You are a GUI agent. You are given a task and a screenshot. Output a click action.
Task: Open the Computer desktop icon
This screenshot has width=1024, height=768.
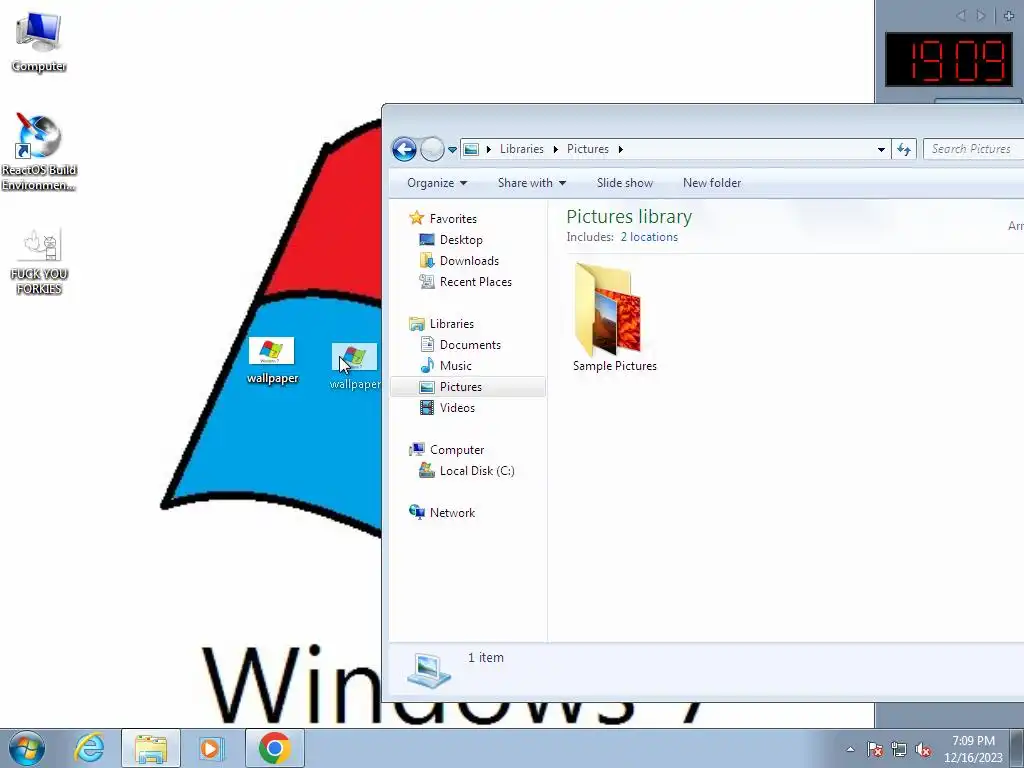click(39, 42)
